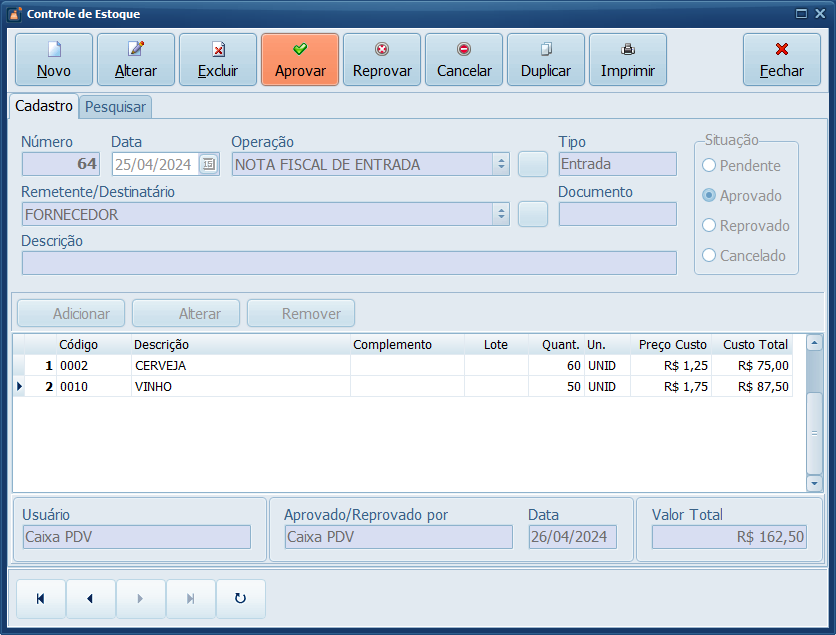
Task: Select the Reprovado situation option
Action: click(x=710, y=226)
